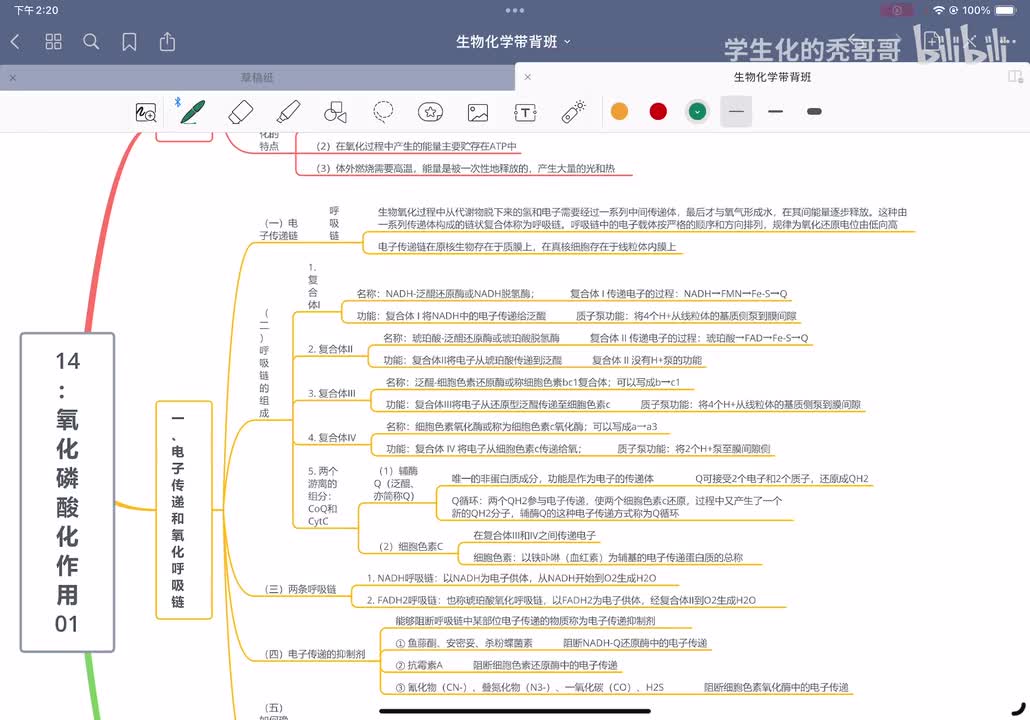Select the thinnest stroke width

736,112
